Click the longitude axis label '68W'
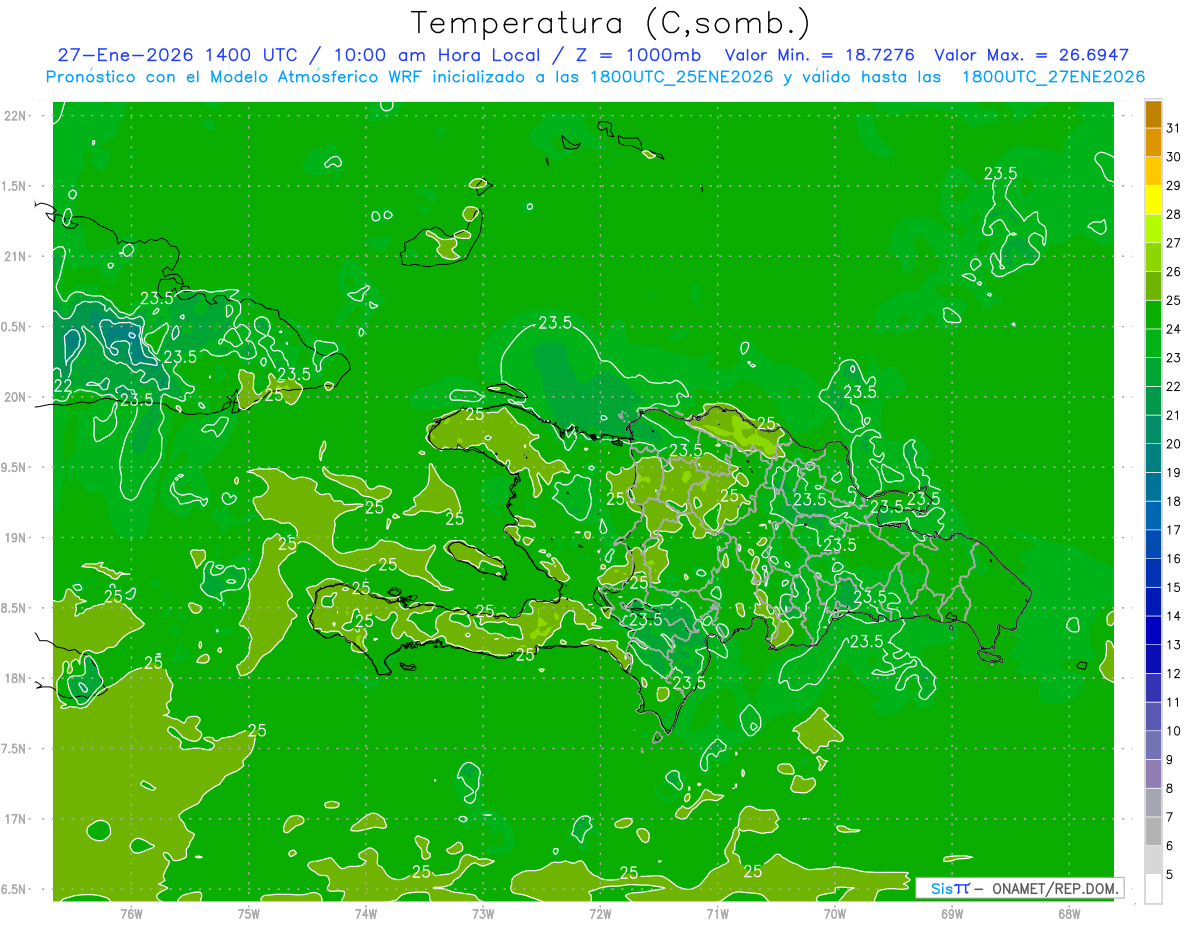1200x927 pixels. point(1069,913)
